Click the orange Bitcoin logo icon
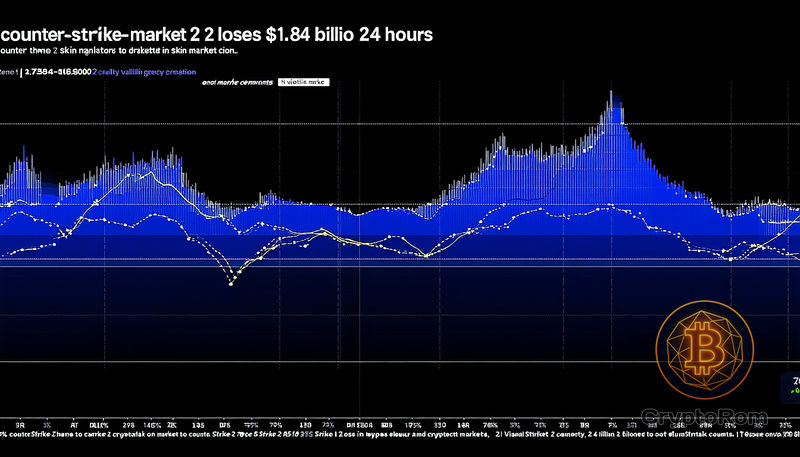800x457 pixels. click(x=704, y=350)
